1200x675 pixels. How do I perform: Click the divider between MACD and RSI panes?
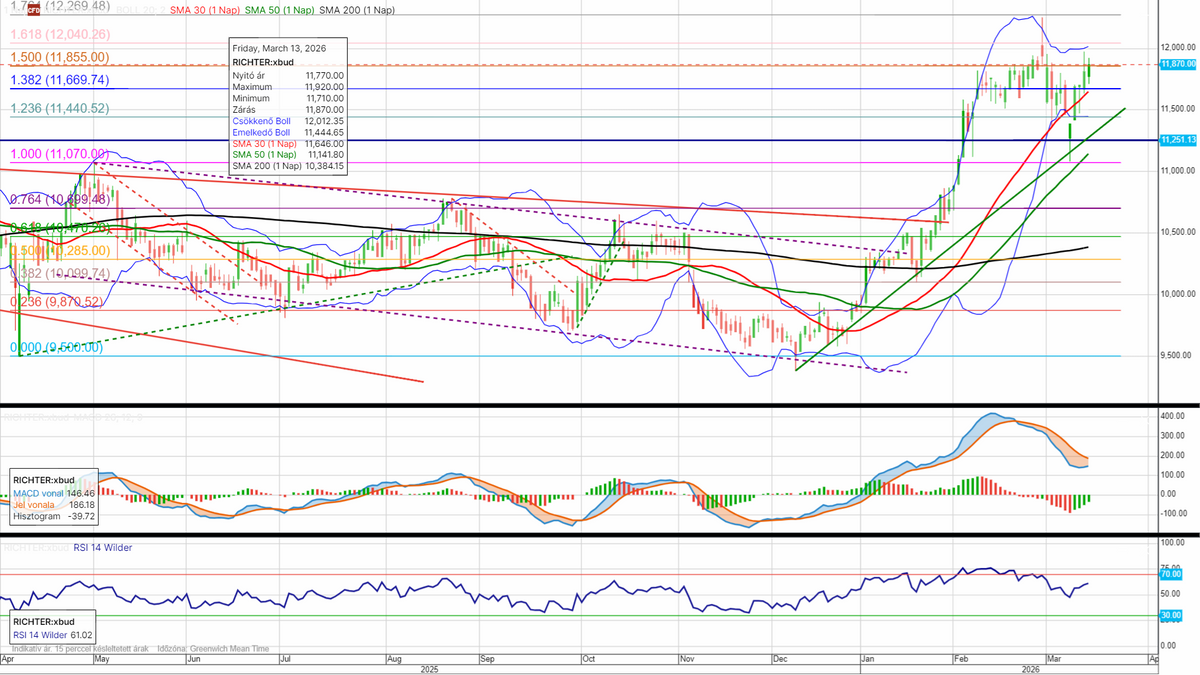click(600, 535)
